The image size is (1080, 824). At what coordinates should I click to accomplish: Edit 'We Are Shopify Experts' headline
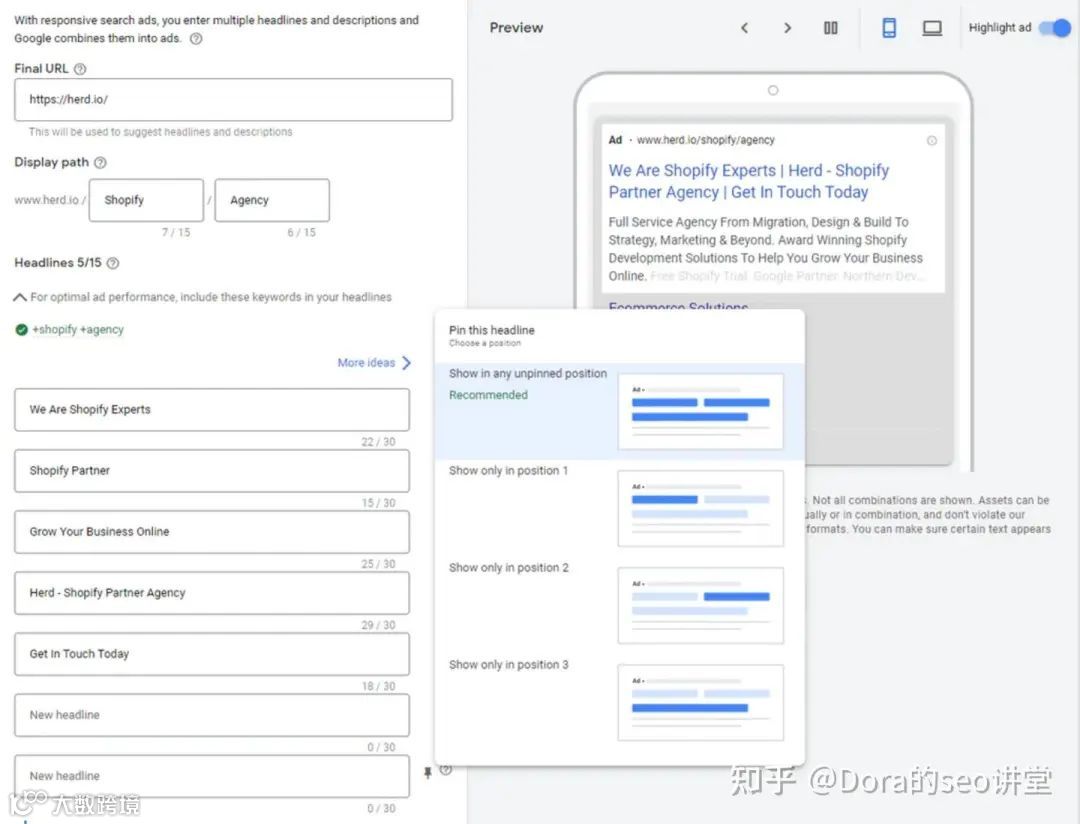(x=211, y=410)
